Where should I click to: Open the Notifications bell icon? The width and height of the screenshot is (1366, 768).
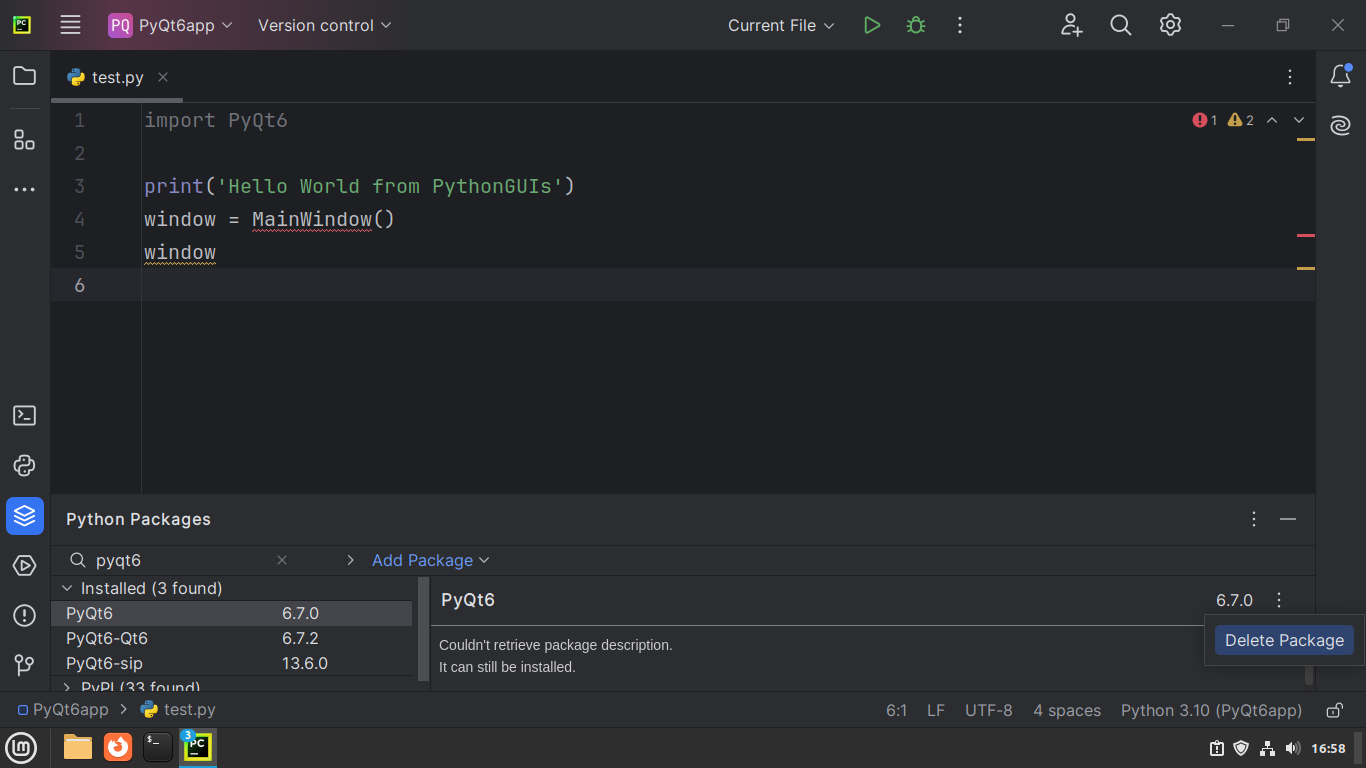(x=1340, y=76)
